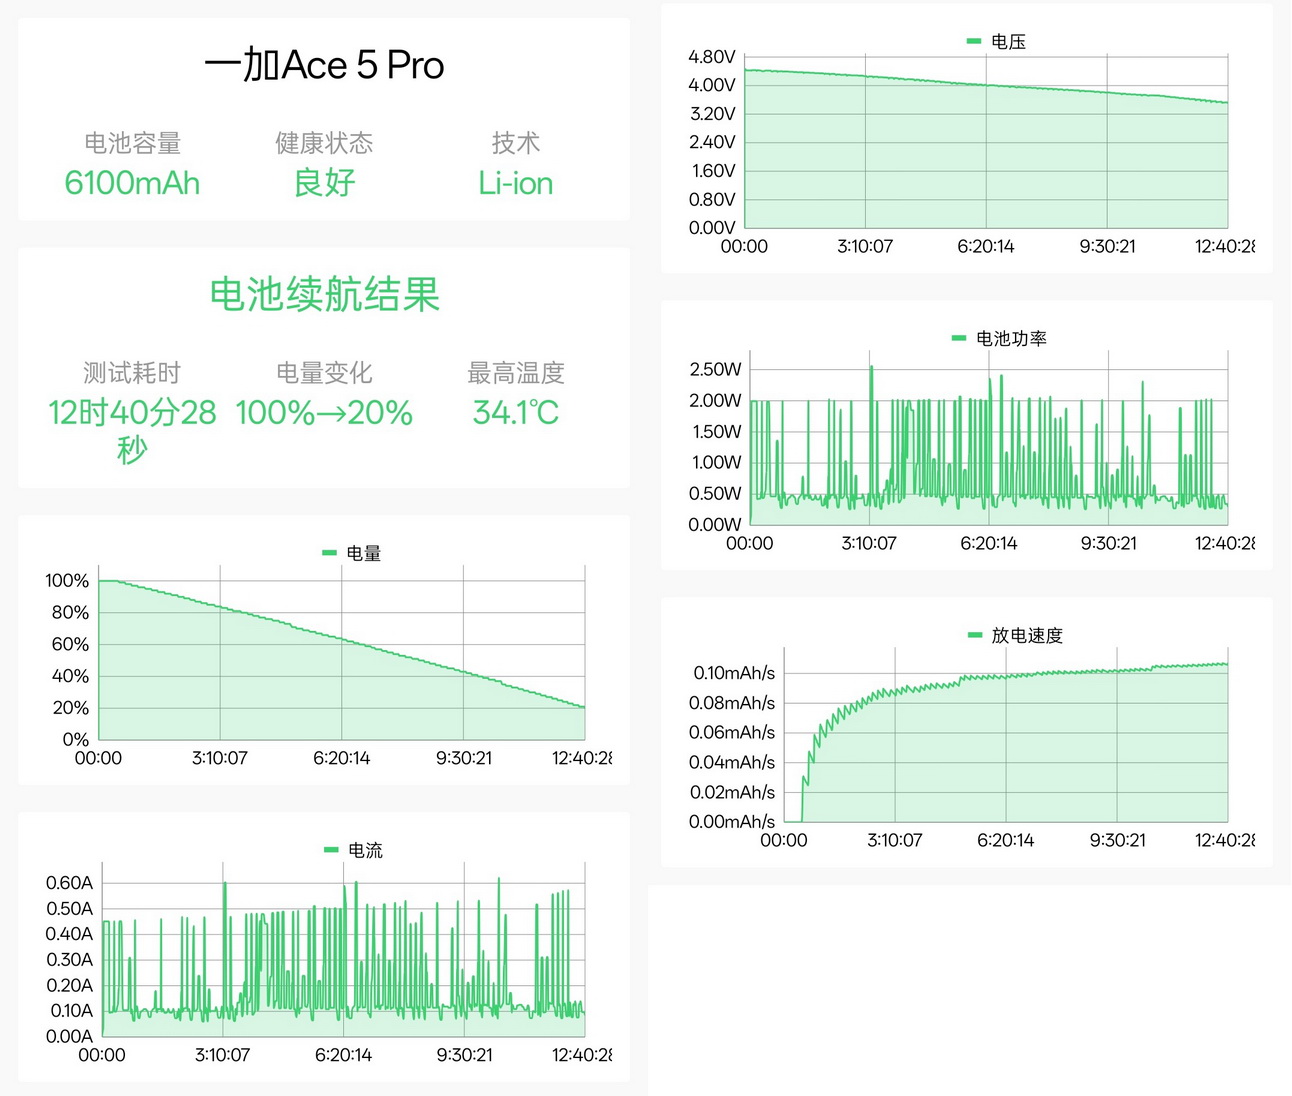
Task: Click the 电压 legend label text
Action: [1008, 41]
